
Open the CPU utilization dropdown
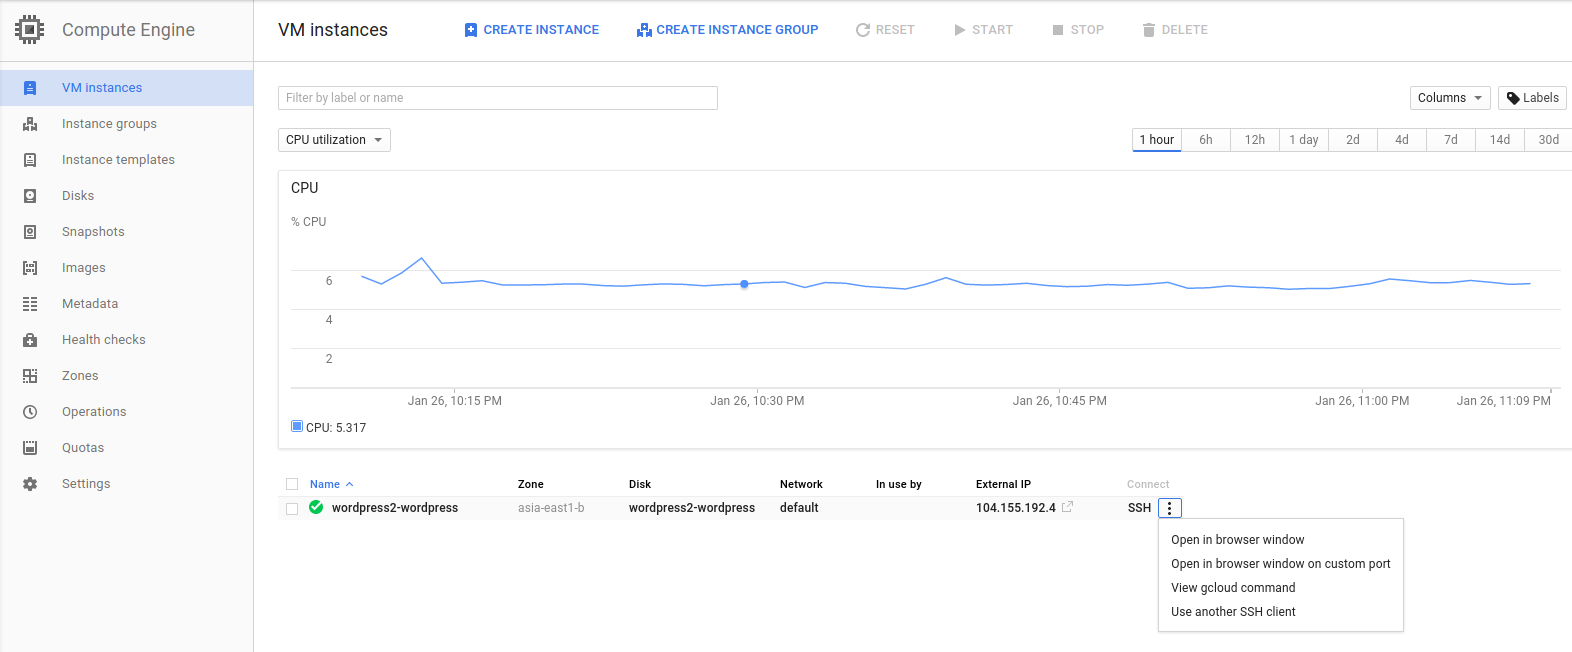coord(334,140)
